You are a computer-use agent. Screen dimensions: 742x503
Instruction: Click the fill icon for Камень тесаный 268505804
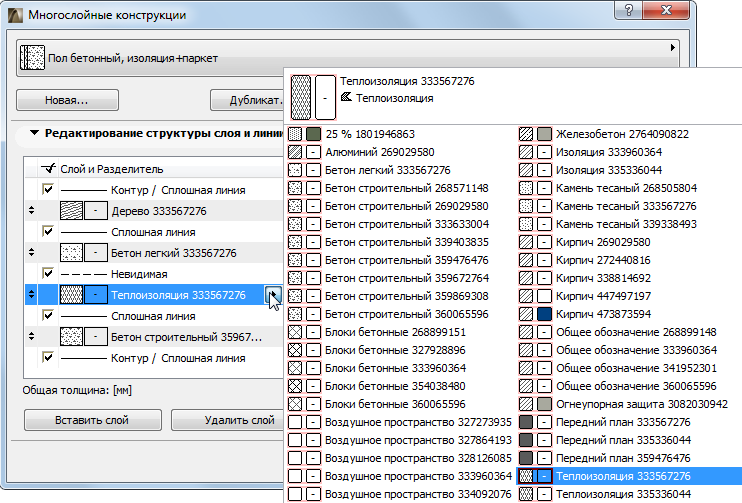pyautogui.click(x=526, y=188)
